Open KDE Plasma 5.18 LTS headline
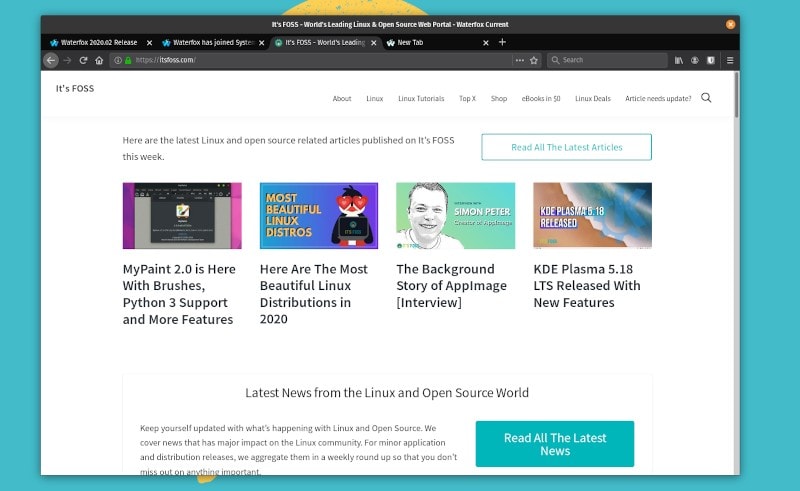The width and height of the screenshot is (800, 491). pyautogui.click(x=587, y=286)
